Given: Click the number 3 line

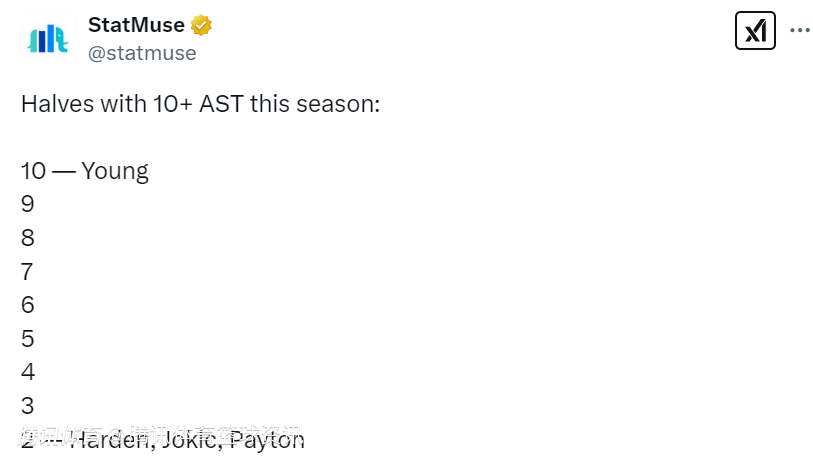Looking at the screenshot, I should 28,406.
